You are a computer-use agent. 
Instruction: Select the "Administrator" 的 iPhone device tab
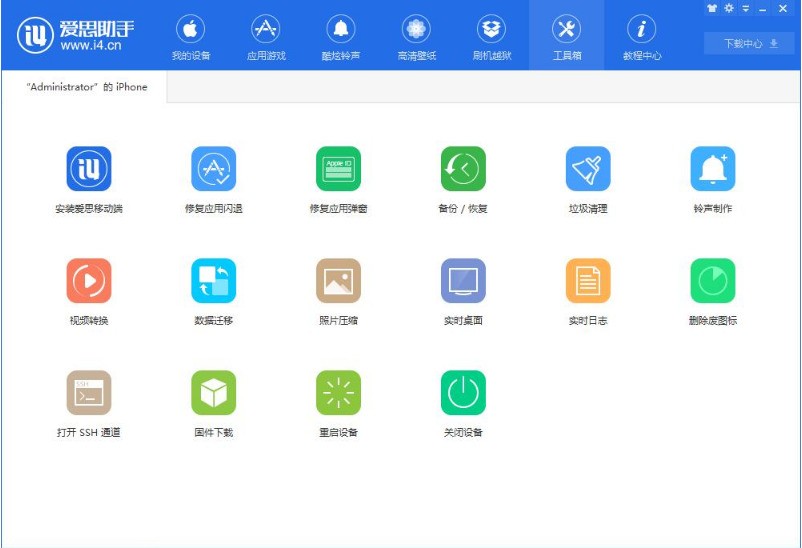click(84, 87)
